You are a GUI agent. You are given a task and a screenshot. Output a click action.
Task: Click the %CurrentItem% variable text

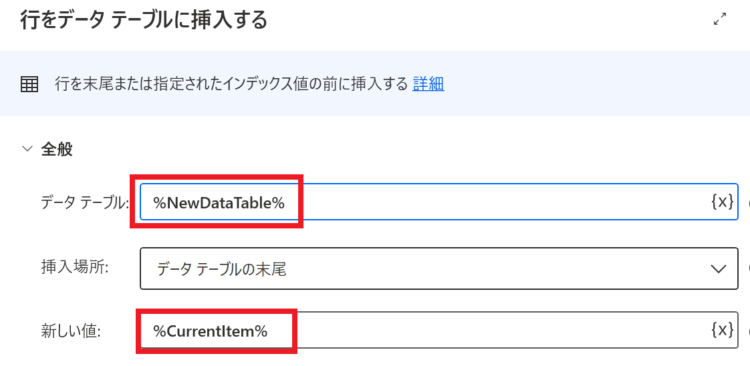tap(210, 331)
